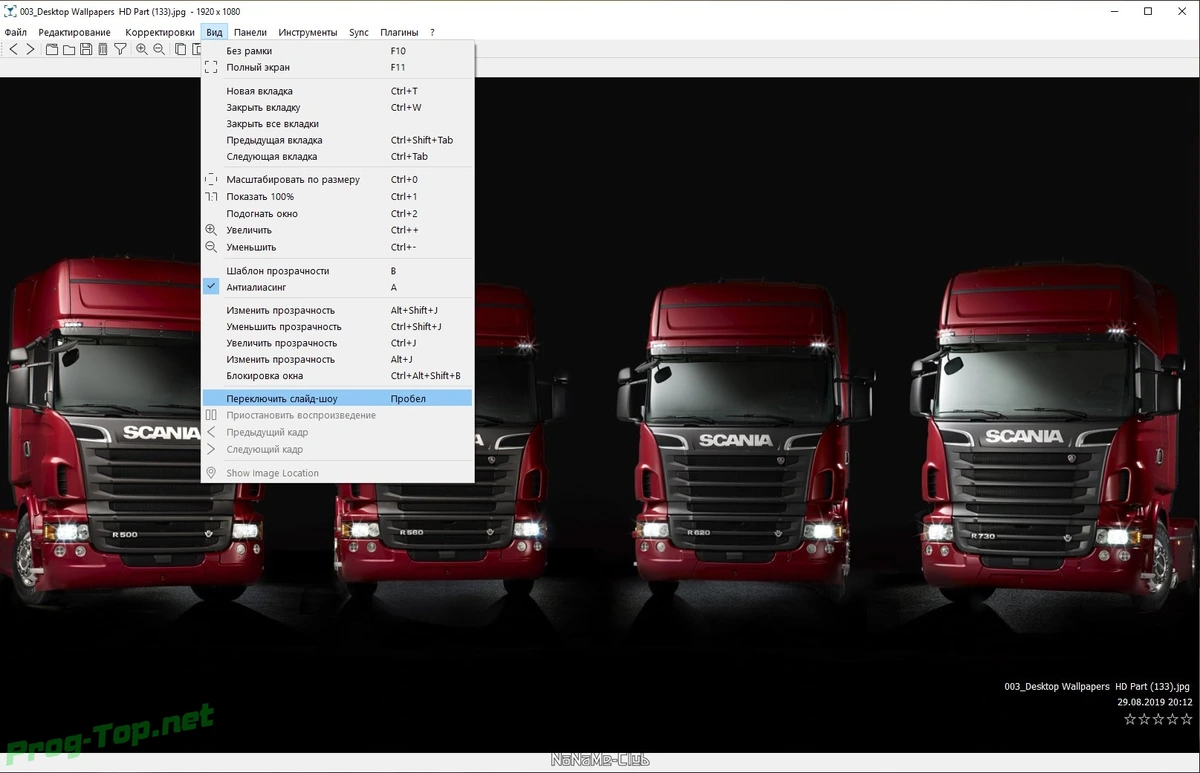Delete the image with the trash can icon
Image resolution: width=1200 pixels, height=773 pixels.
(102, 49)
